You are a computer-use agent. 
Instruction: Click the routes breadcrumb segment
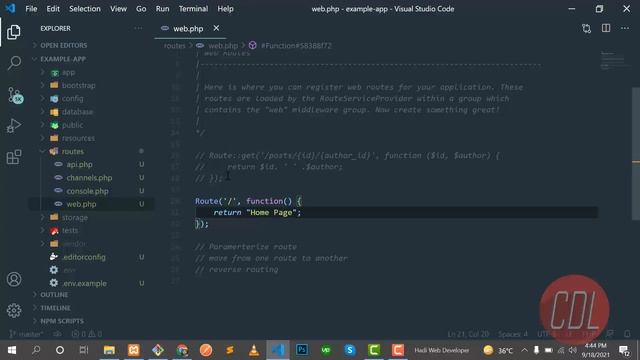pyautogui.click(x=175, y=46)
